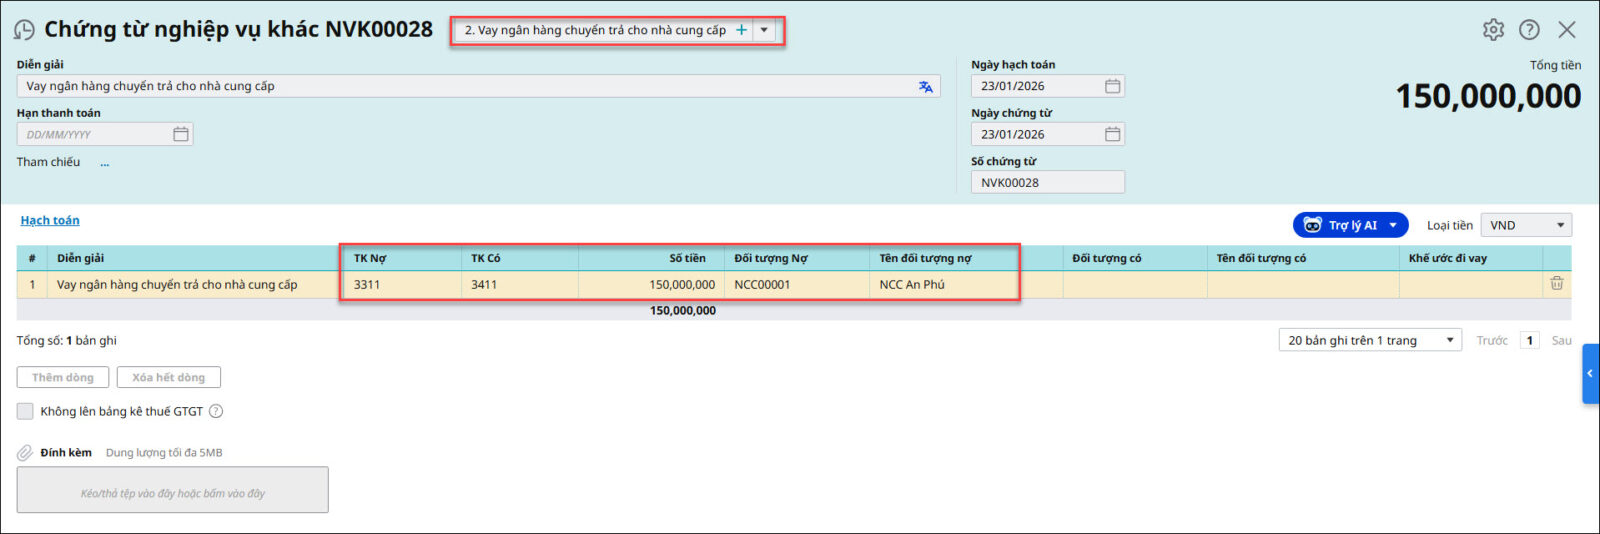
Task: Click the Số chứng từ input field
Action: pos(1046,182)
